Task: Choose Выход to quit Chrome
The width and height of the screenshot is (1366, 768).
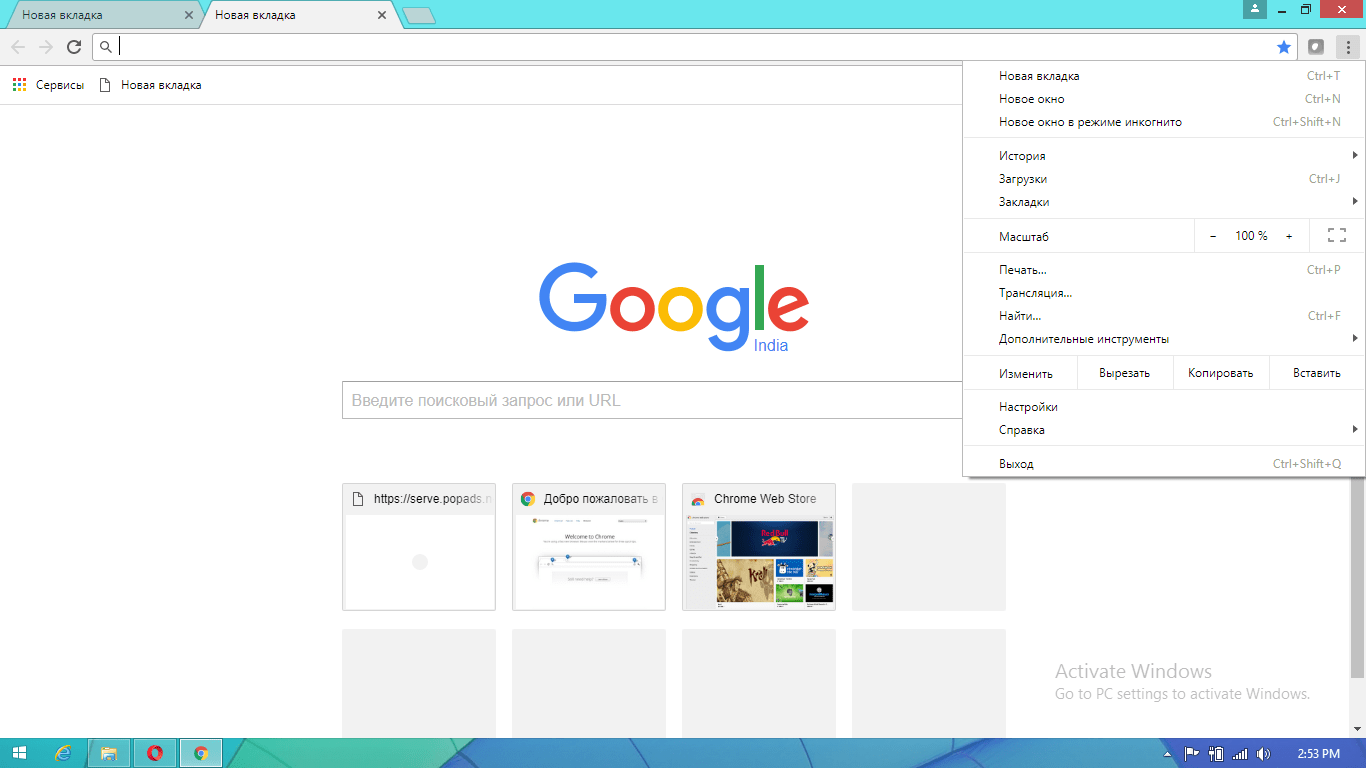Action: [x=1163, y=464]
